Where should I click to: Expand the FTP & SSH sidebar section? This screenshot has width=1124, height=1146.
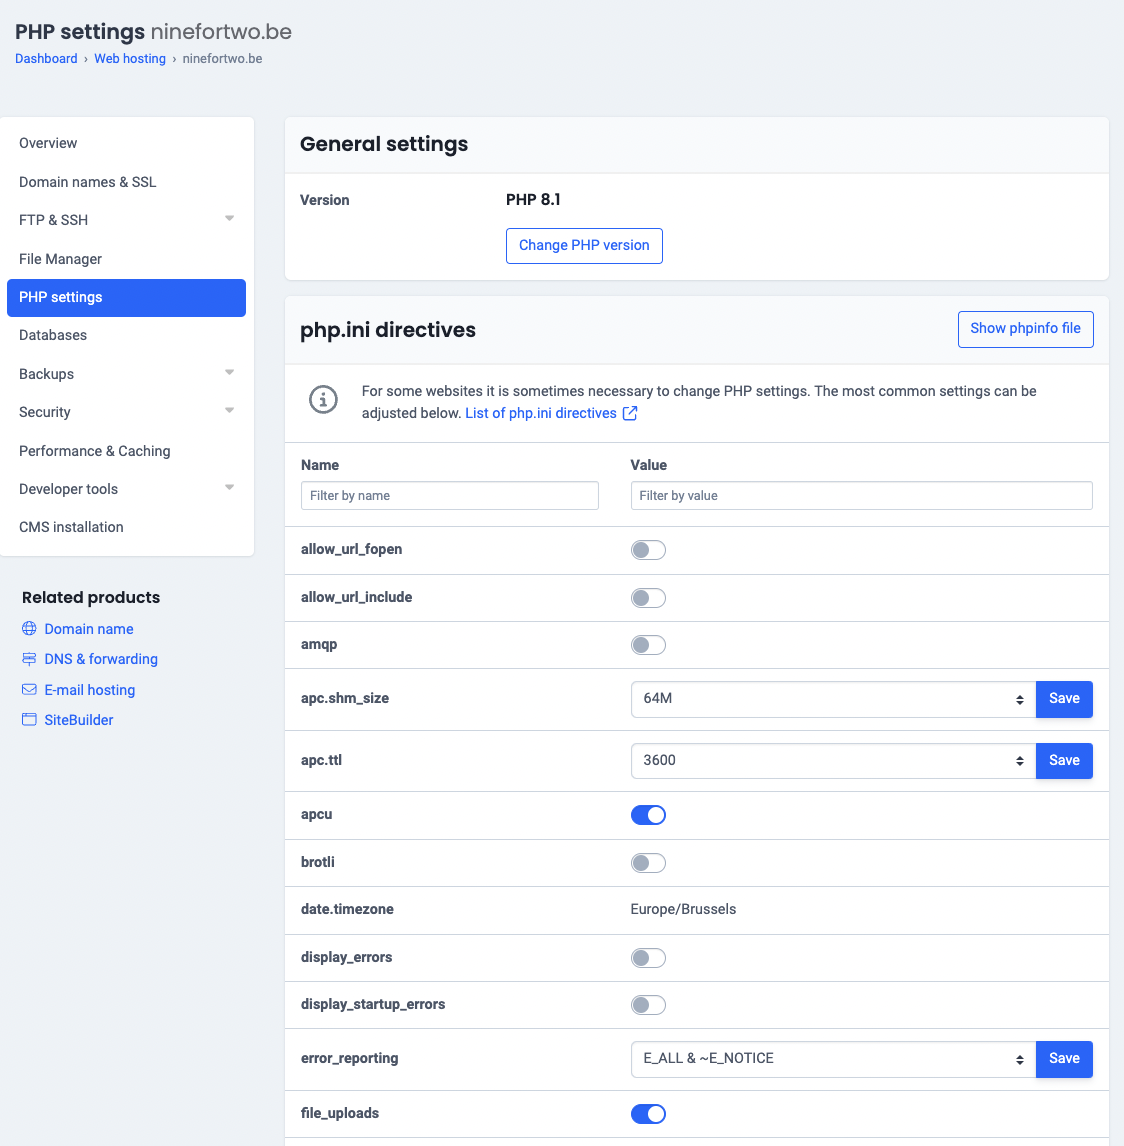[229, 219]
